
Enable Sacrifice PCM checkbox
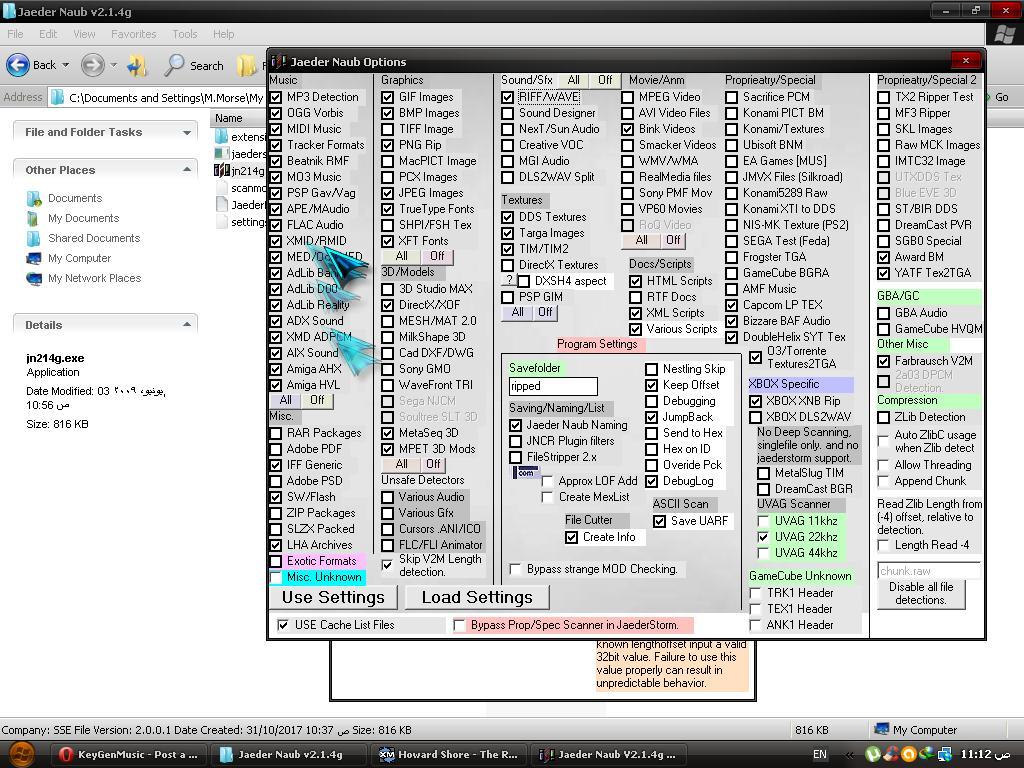[x=731, y=97]
